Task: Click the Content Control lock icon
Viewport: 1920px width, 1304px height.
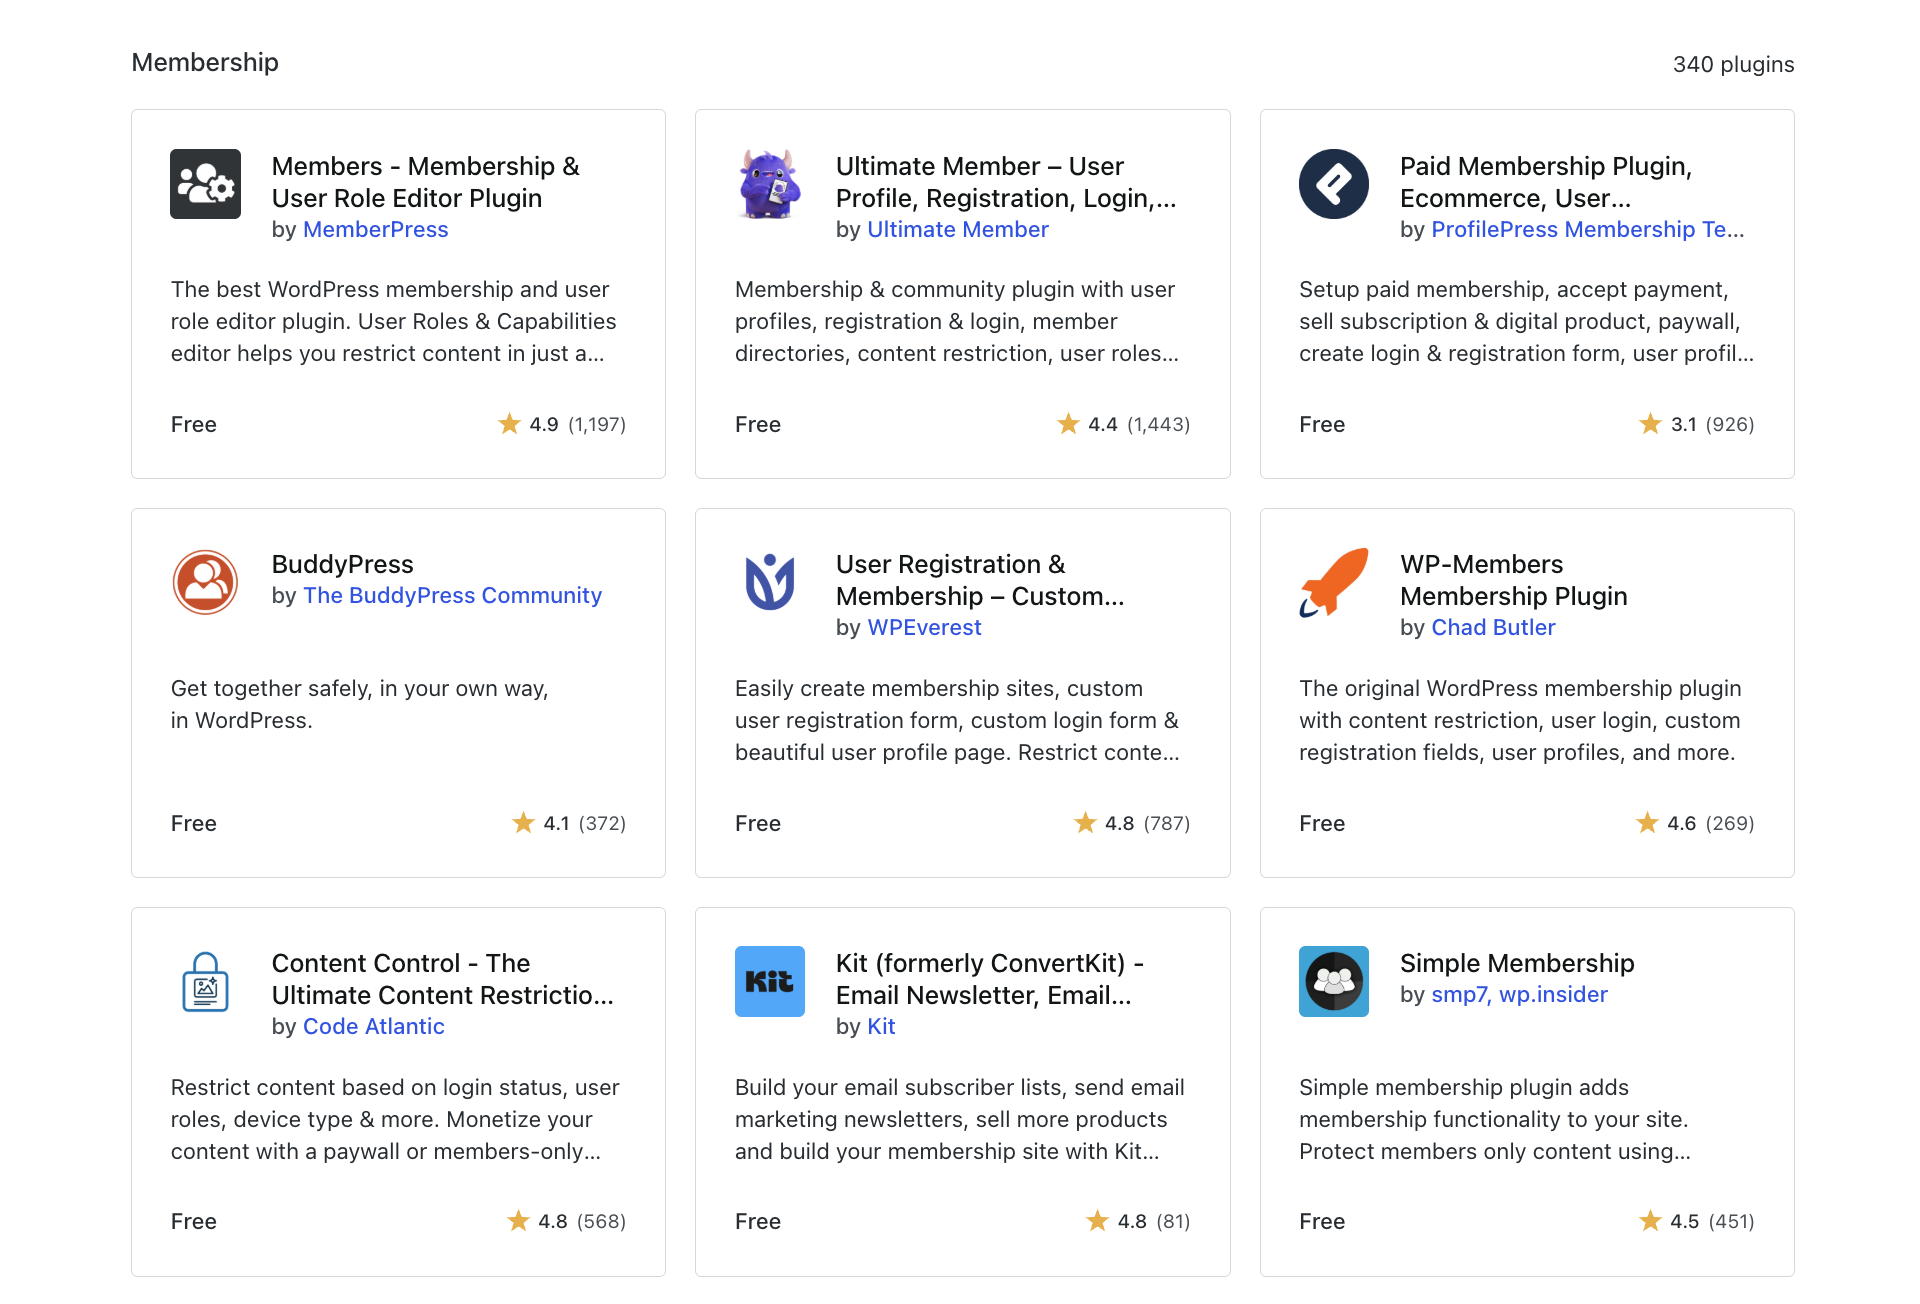Action: (x=205, y=981)
